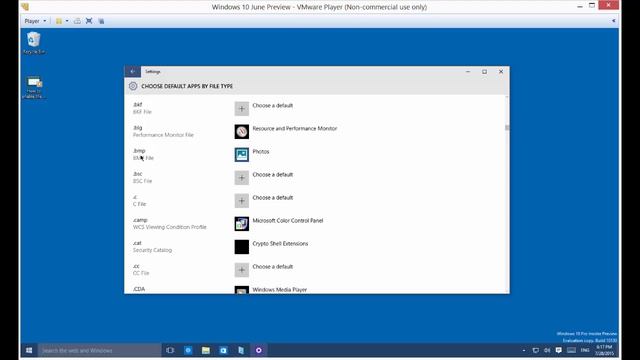Open network status in system tray

(536, 350)
